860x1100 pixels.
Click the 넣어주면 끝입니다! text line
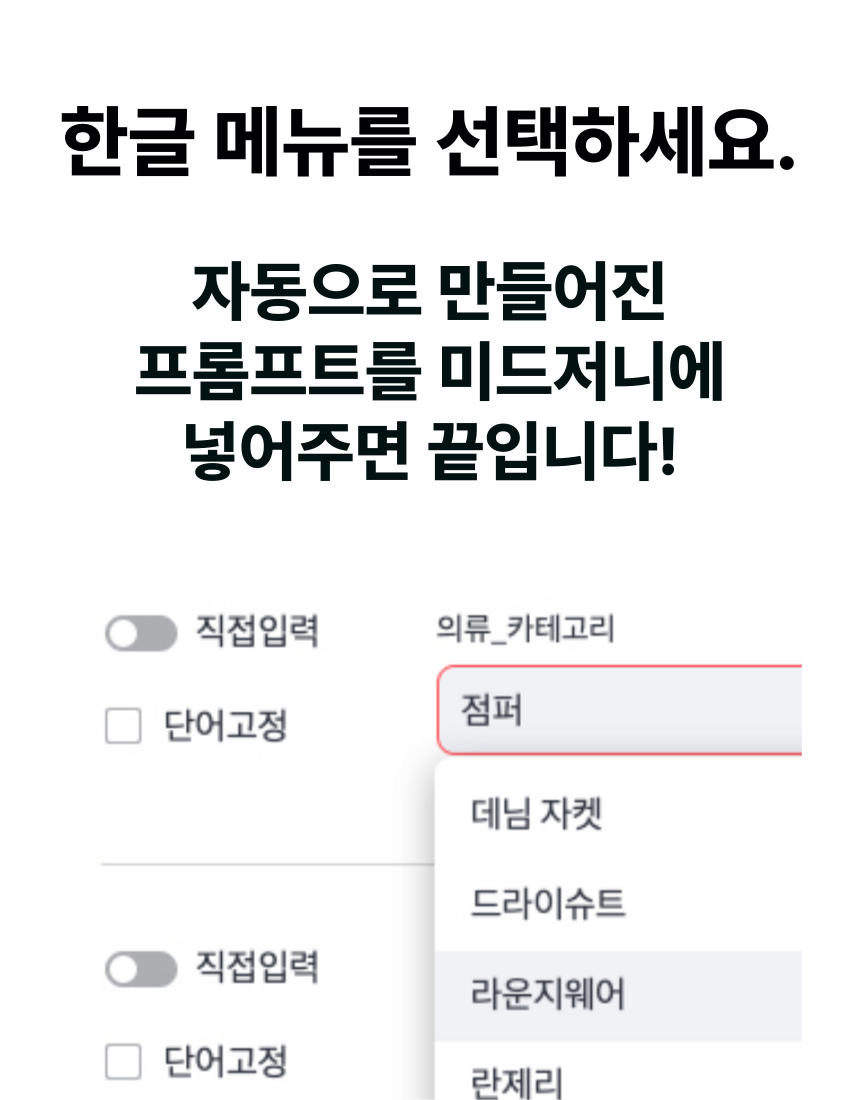click(429, 452)
